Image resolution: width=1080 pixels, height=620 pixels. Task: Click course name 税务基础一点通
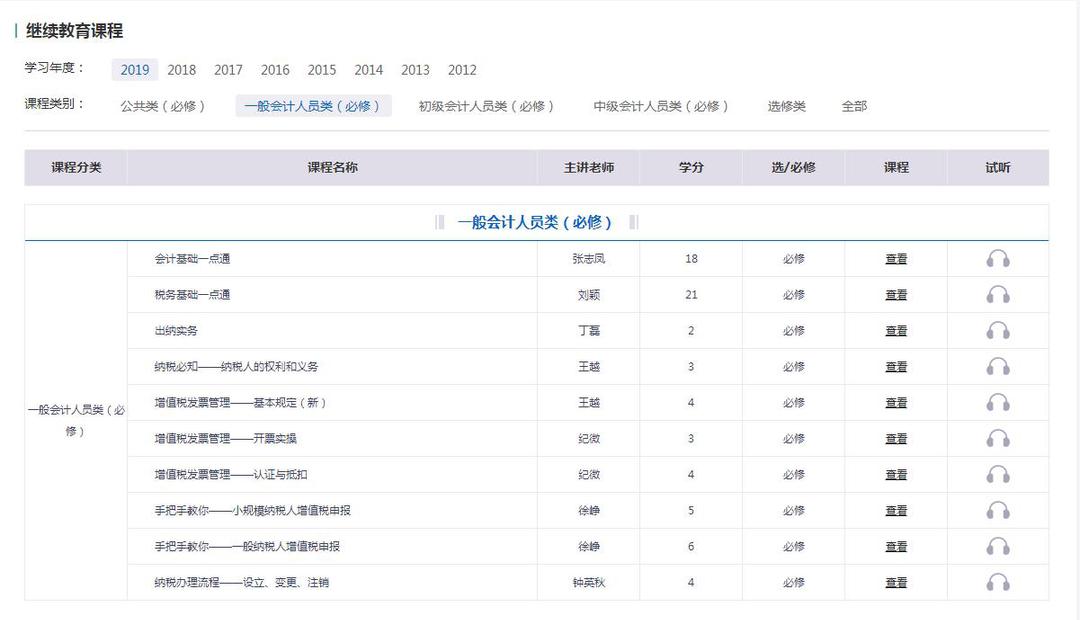192,295
